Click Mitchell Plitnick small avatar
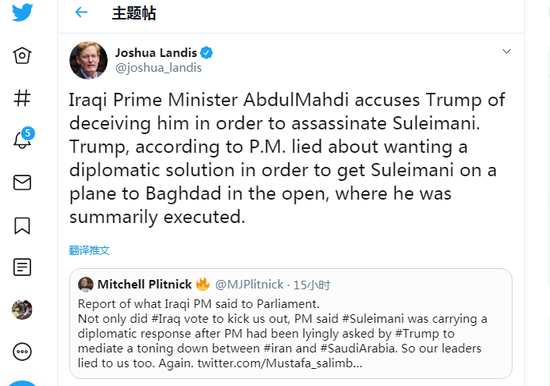 pyautogui.click(x=86, y=284)
